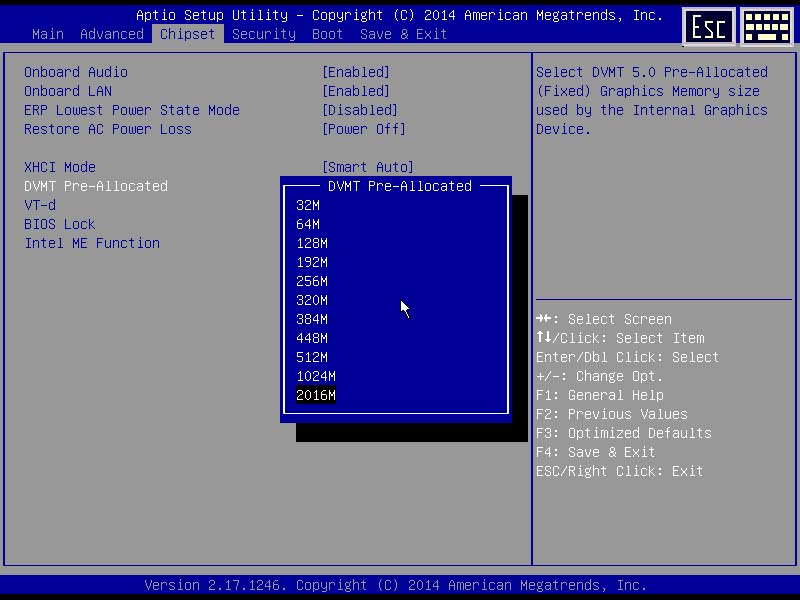Choose 32M in DVMT popup
Screen dimensions: 800x600
point(308,206)
